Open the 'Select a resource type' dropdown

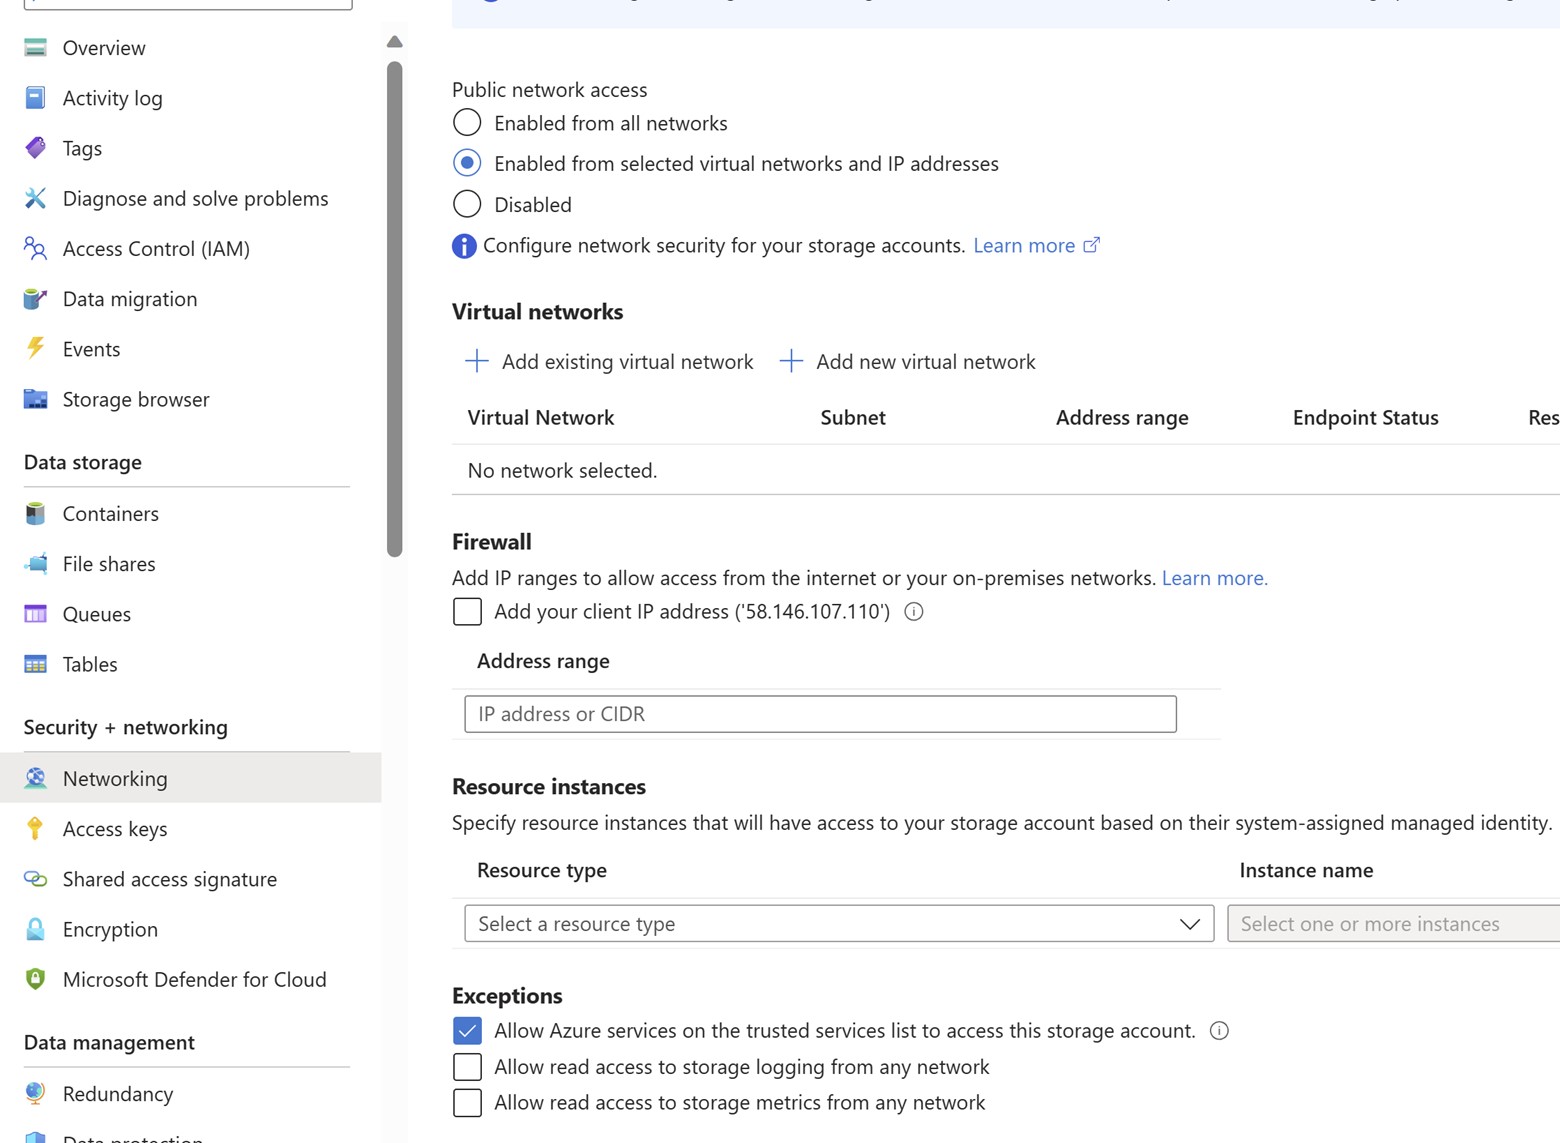coord(838,923)
